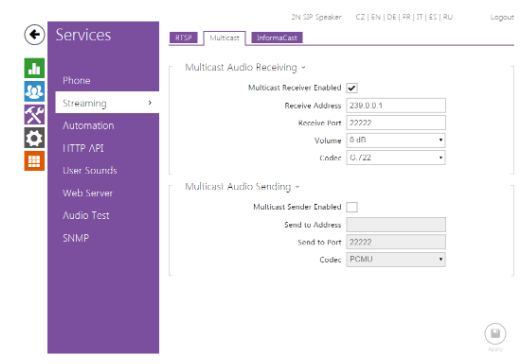
Task: Click the Apply save icon
Action: tap(495, 333)
